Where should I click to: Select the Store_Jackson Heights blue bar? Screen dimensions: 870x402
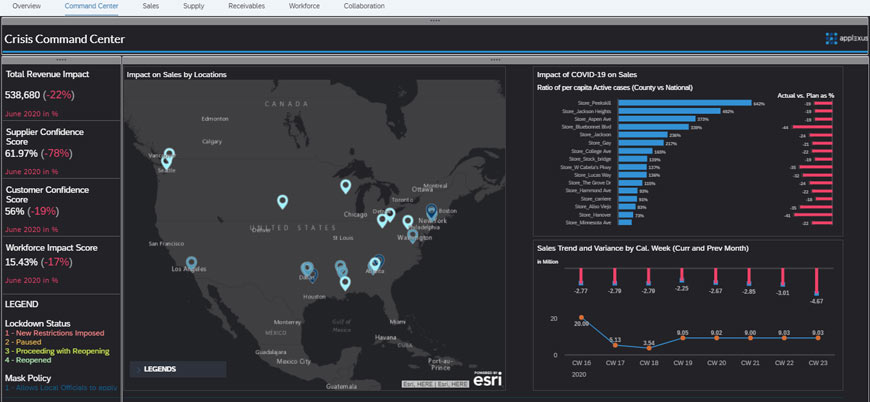click(669, 111)
